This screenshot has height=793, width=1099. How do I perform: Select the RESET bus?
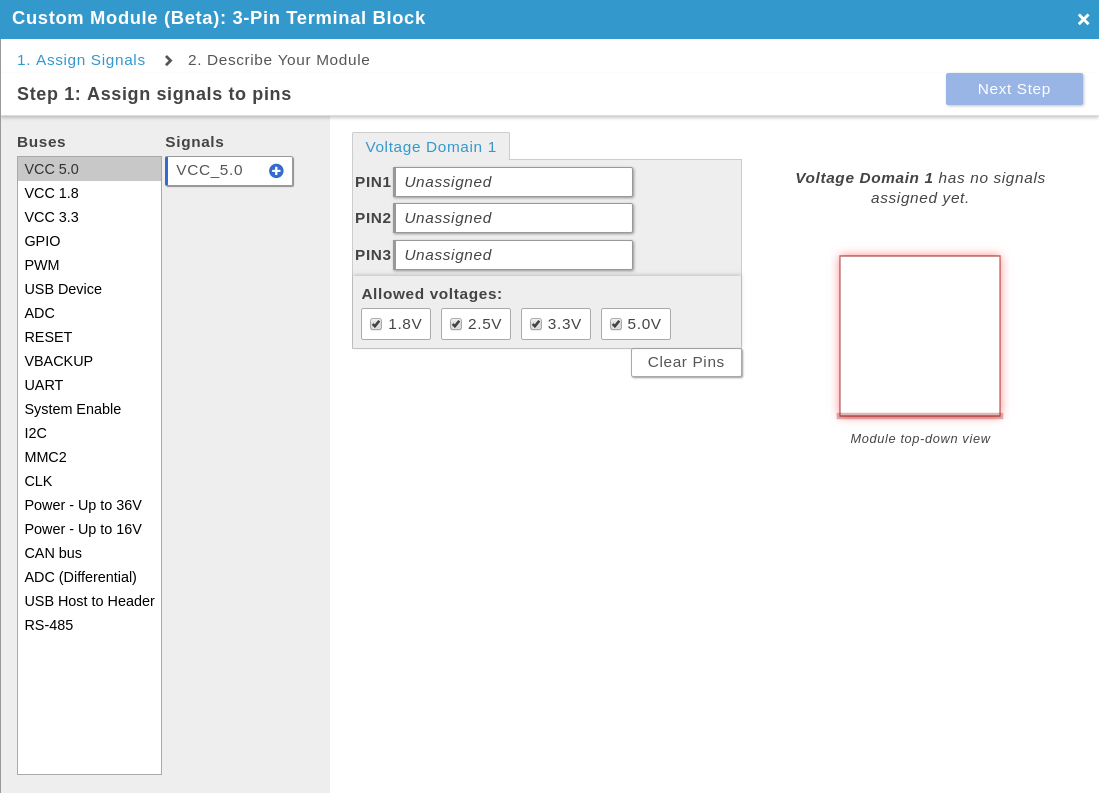(x=90, y=337)
